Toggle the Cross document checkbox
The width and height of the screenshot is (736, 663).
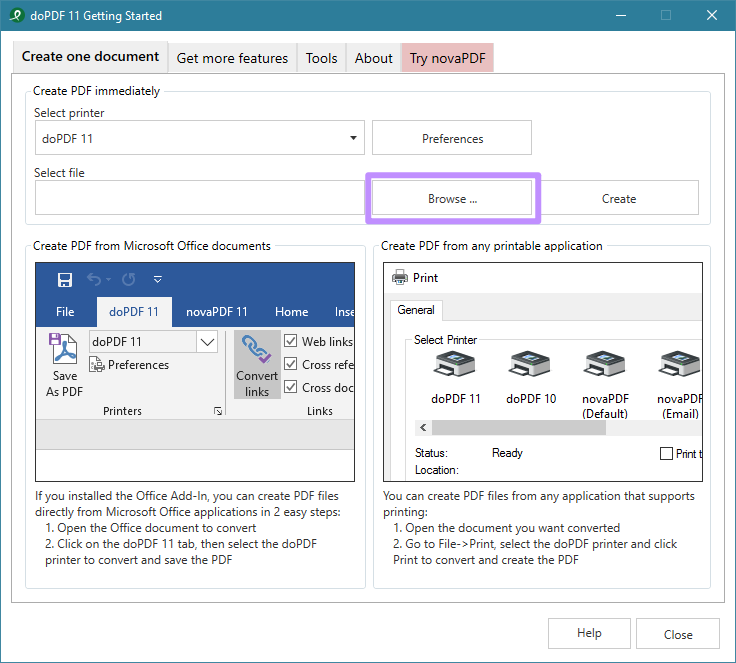click(x=291, y=387)
